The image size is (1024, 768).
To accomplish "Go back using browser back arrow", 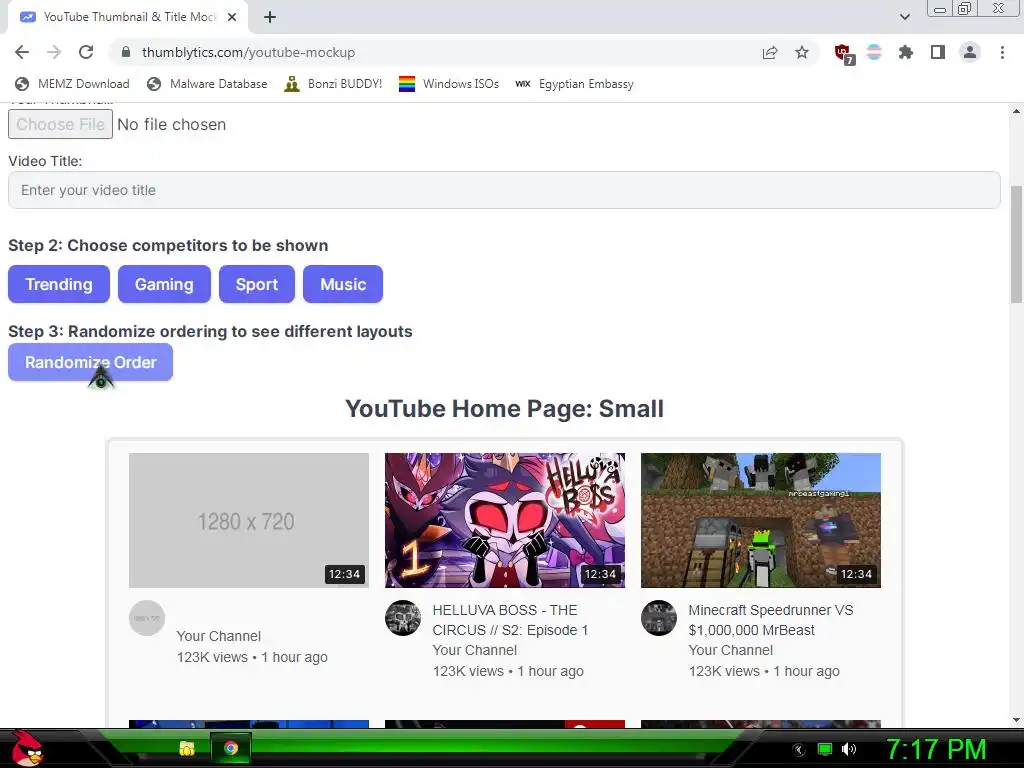I will (x=22, y=52).
